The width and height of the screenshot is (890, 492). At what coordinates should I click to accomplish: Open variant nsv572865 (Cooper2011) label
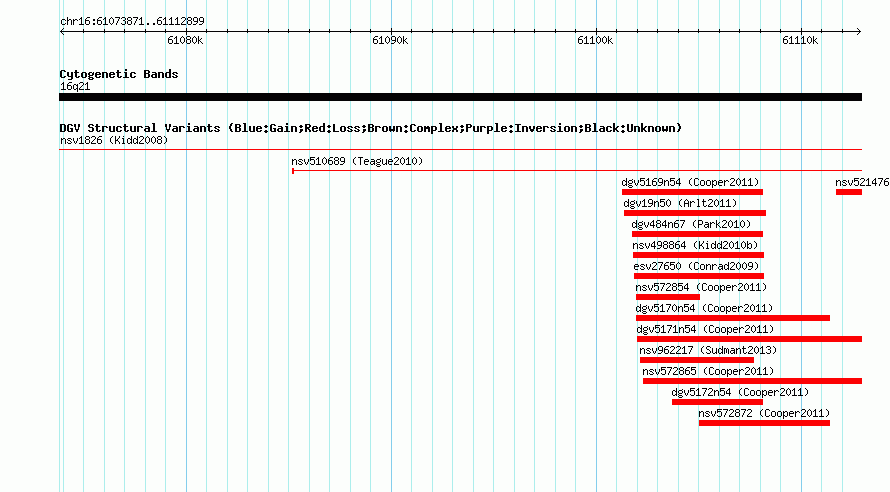[708, 371]
